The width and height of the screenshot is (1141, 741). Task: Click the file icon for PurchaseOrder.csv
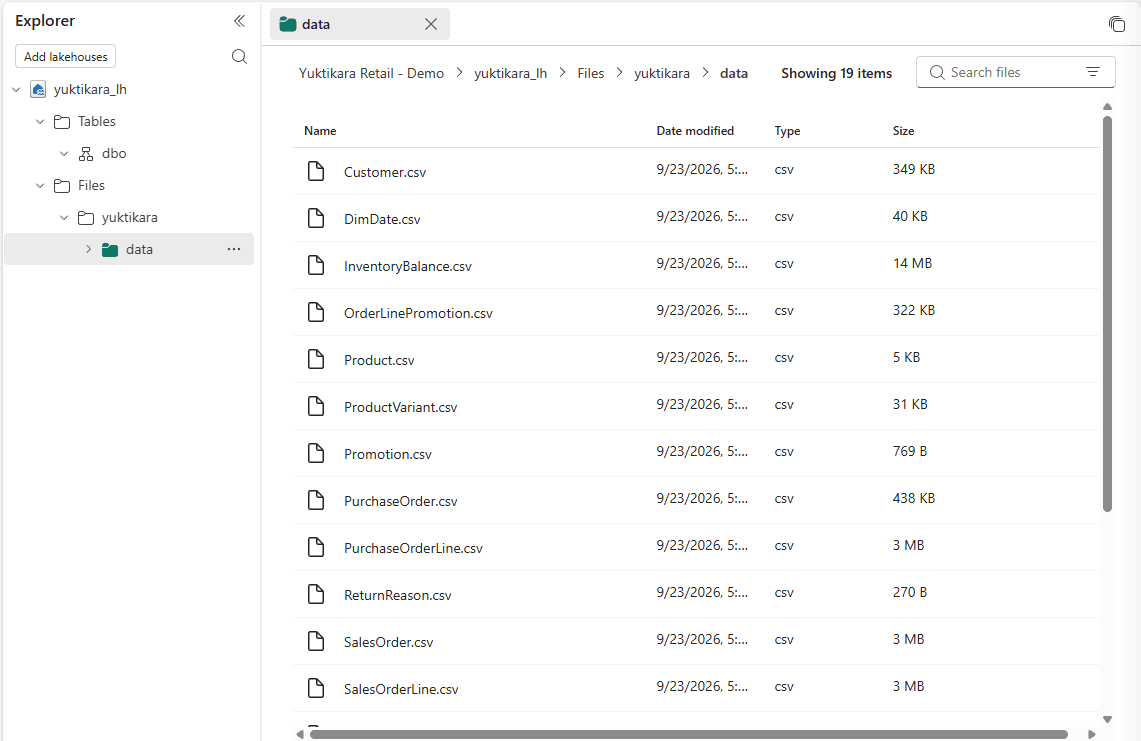[316, 499]
